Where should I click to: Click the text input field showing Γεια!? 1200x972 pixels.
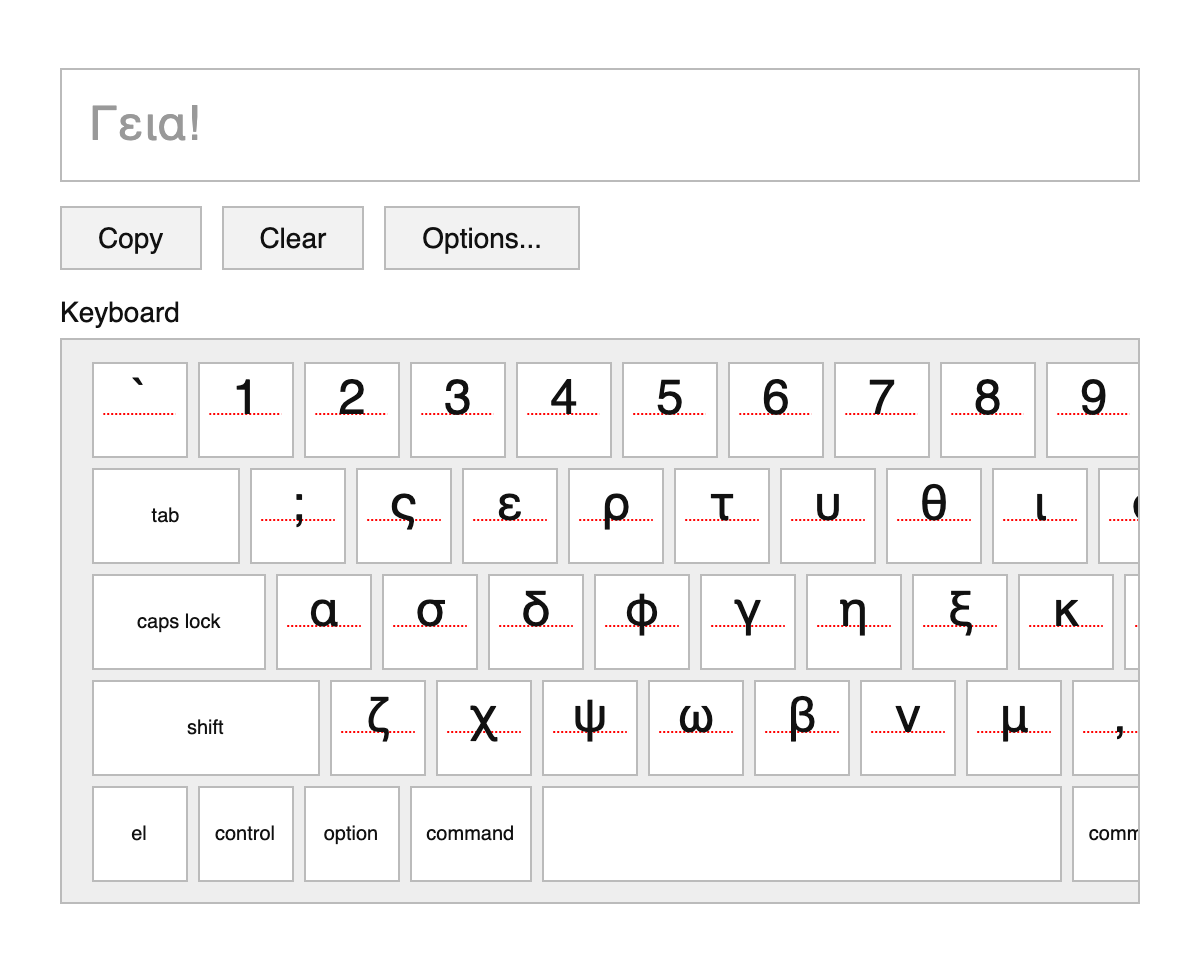(x=599, y=125)
